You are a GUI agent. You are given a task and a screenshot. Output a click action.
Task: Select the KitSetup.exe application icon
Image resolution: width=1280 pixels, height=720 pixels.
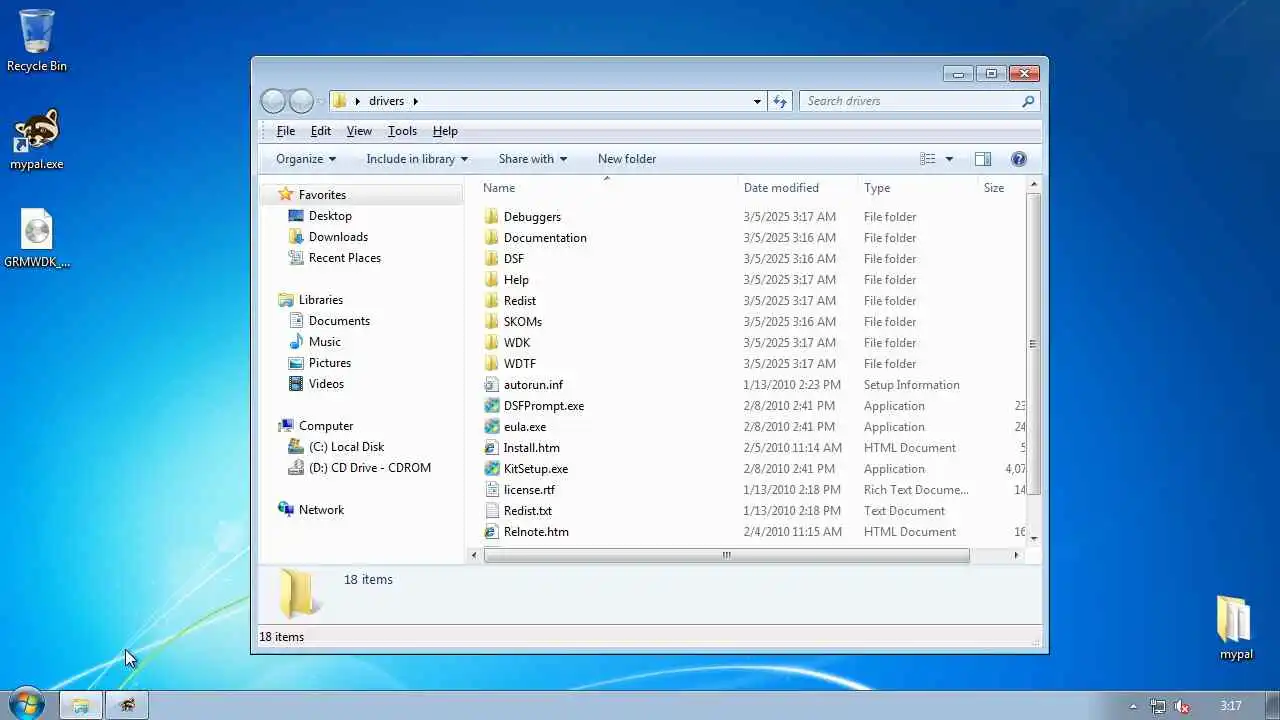pyautogui.click(x=491, y=469)
